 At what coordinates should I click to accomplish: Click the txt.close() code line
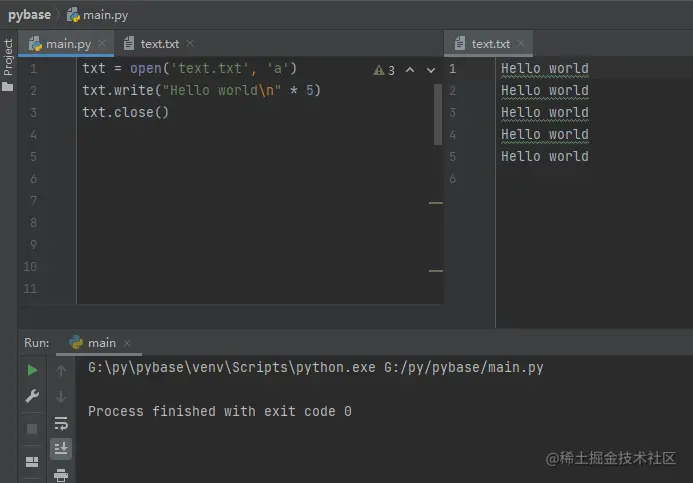click(126, 113)
